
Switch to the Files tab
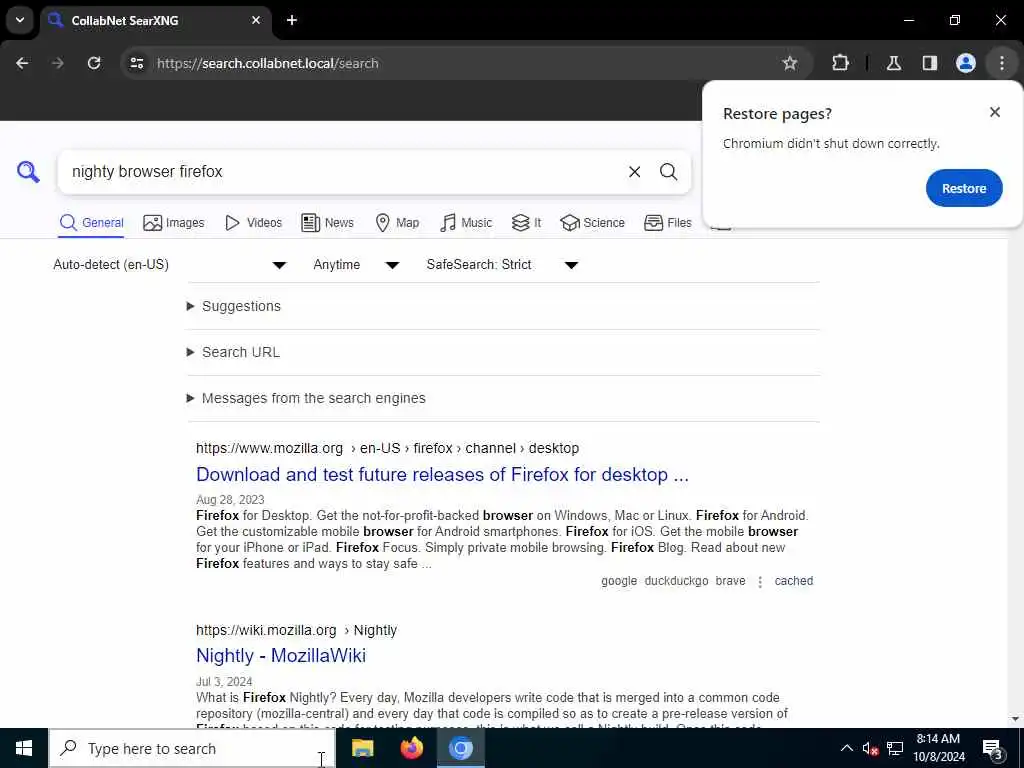(667, 223)
